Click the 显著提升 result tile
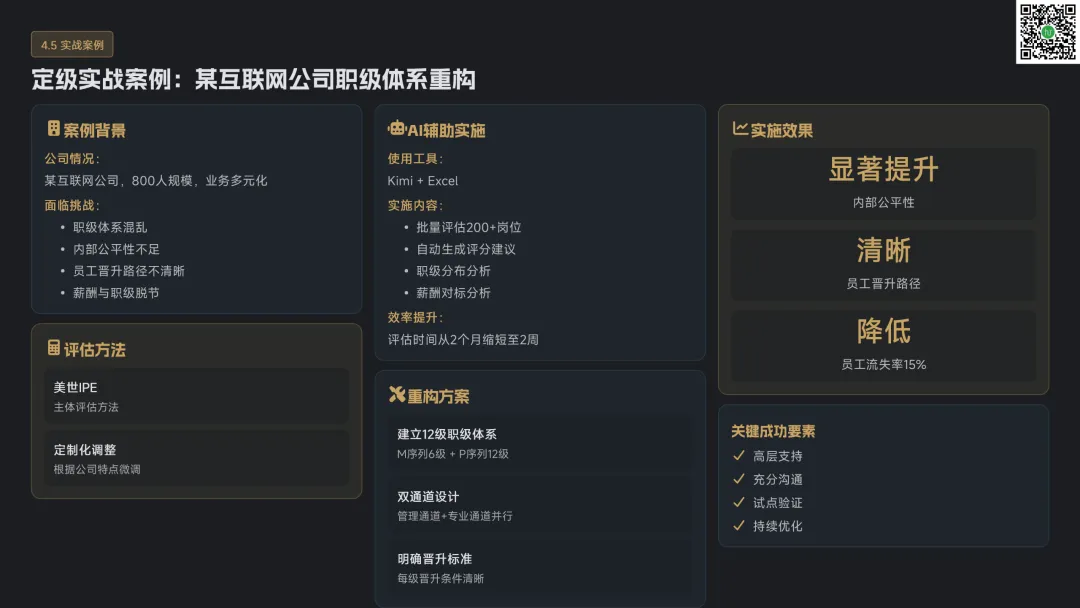Image resolution: width=1080 pixels, height=608 pixels. 883,183
